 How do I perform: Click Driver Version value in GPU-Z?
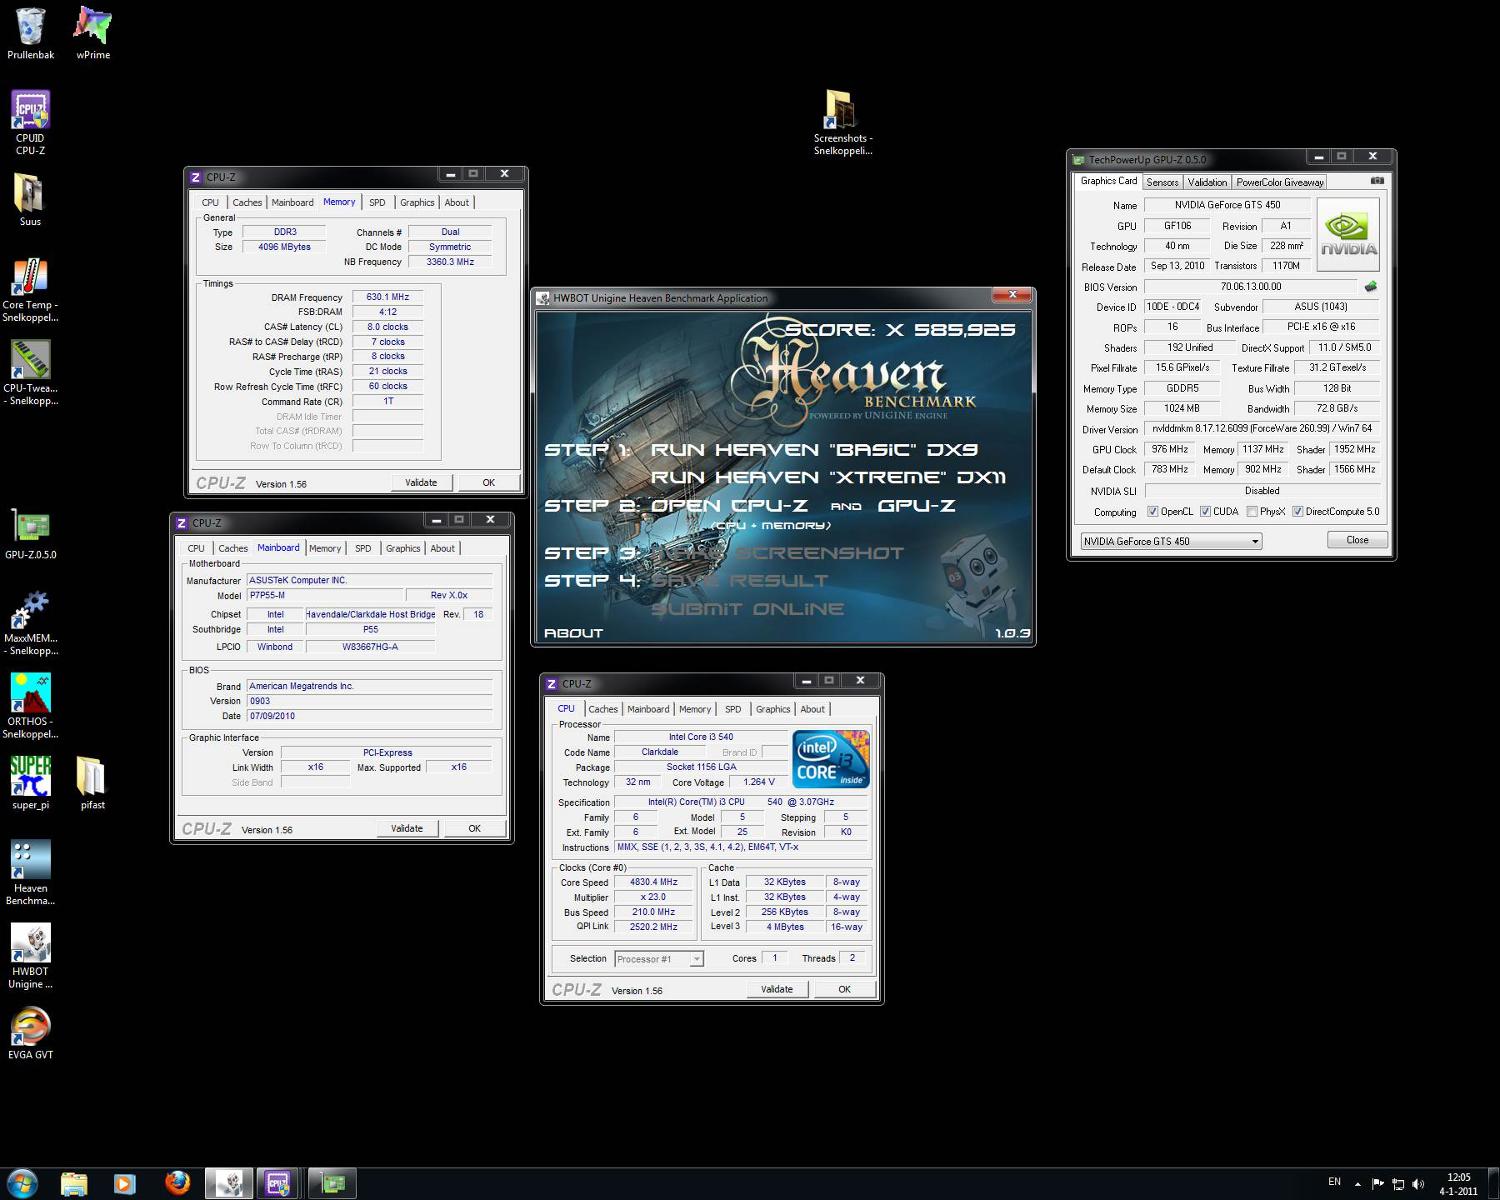[1262, 429]
